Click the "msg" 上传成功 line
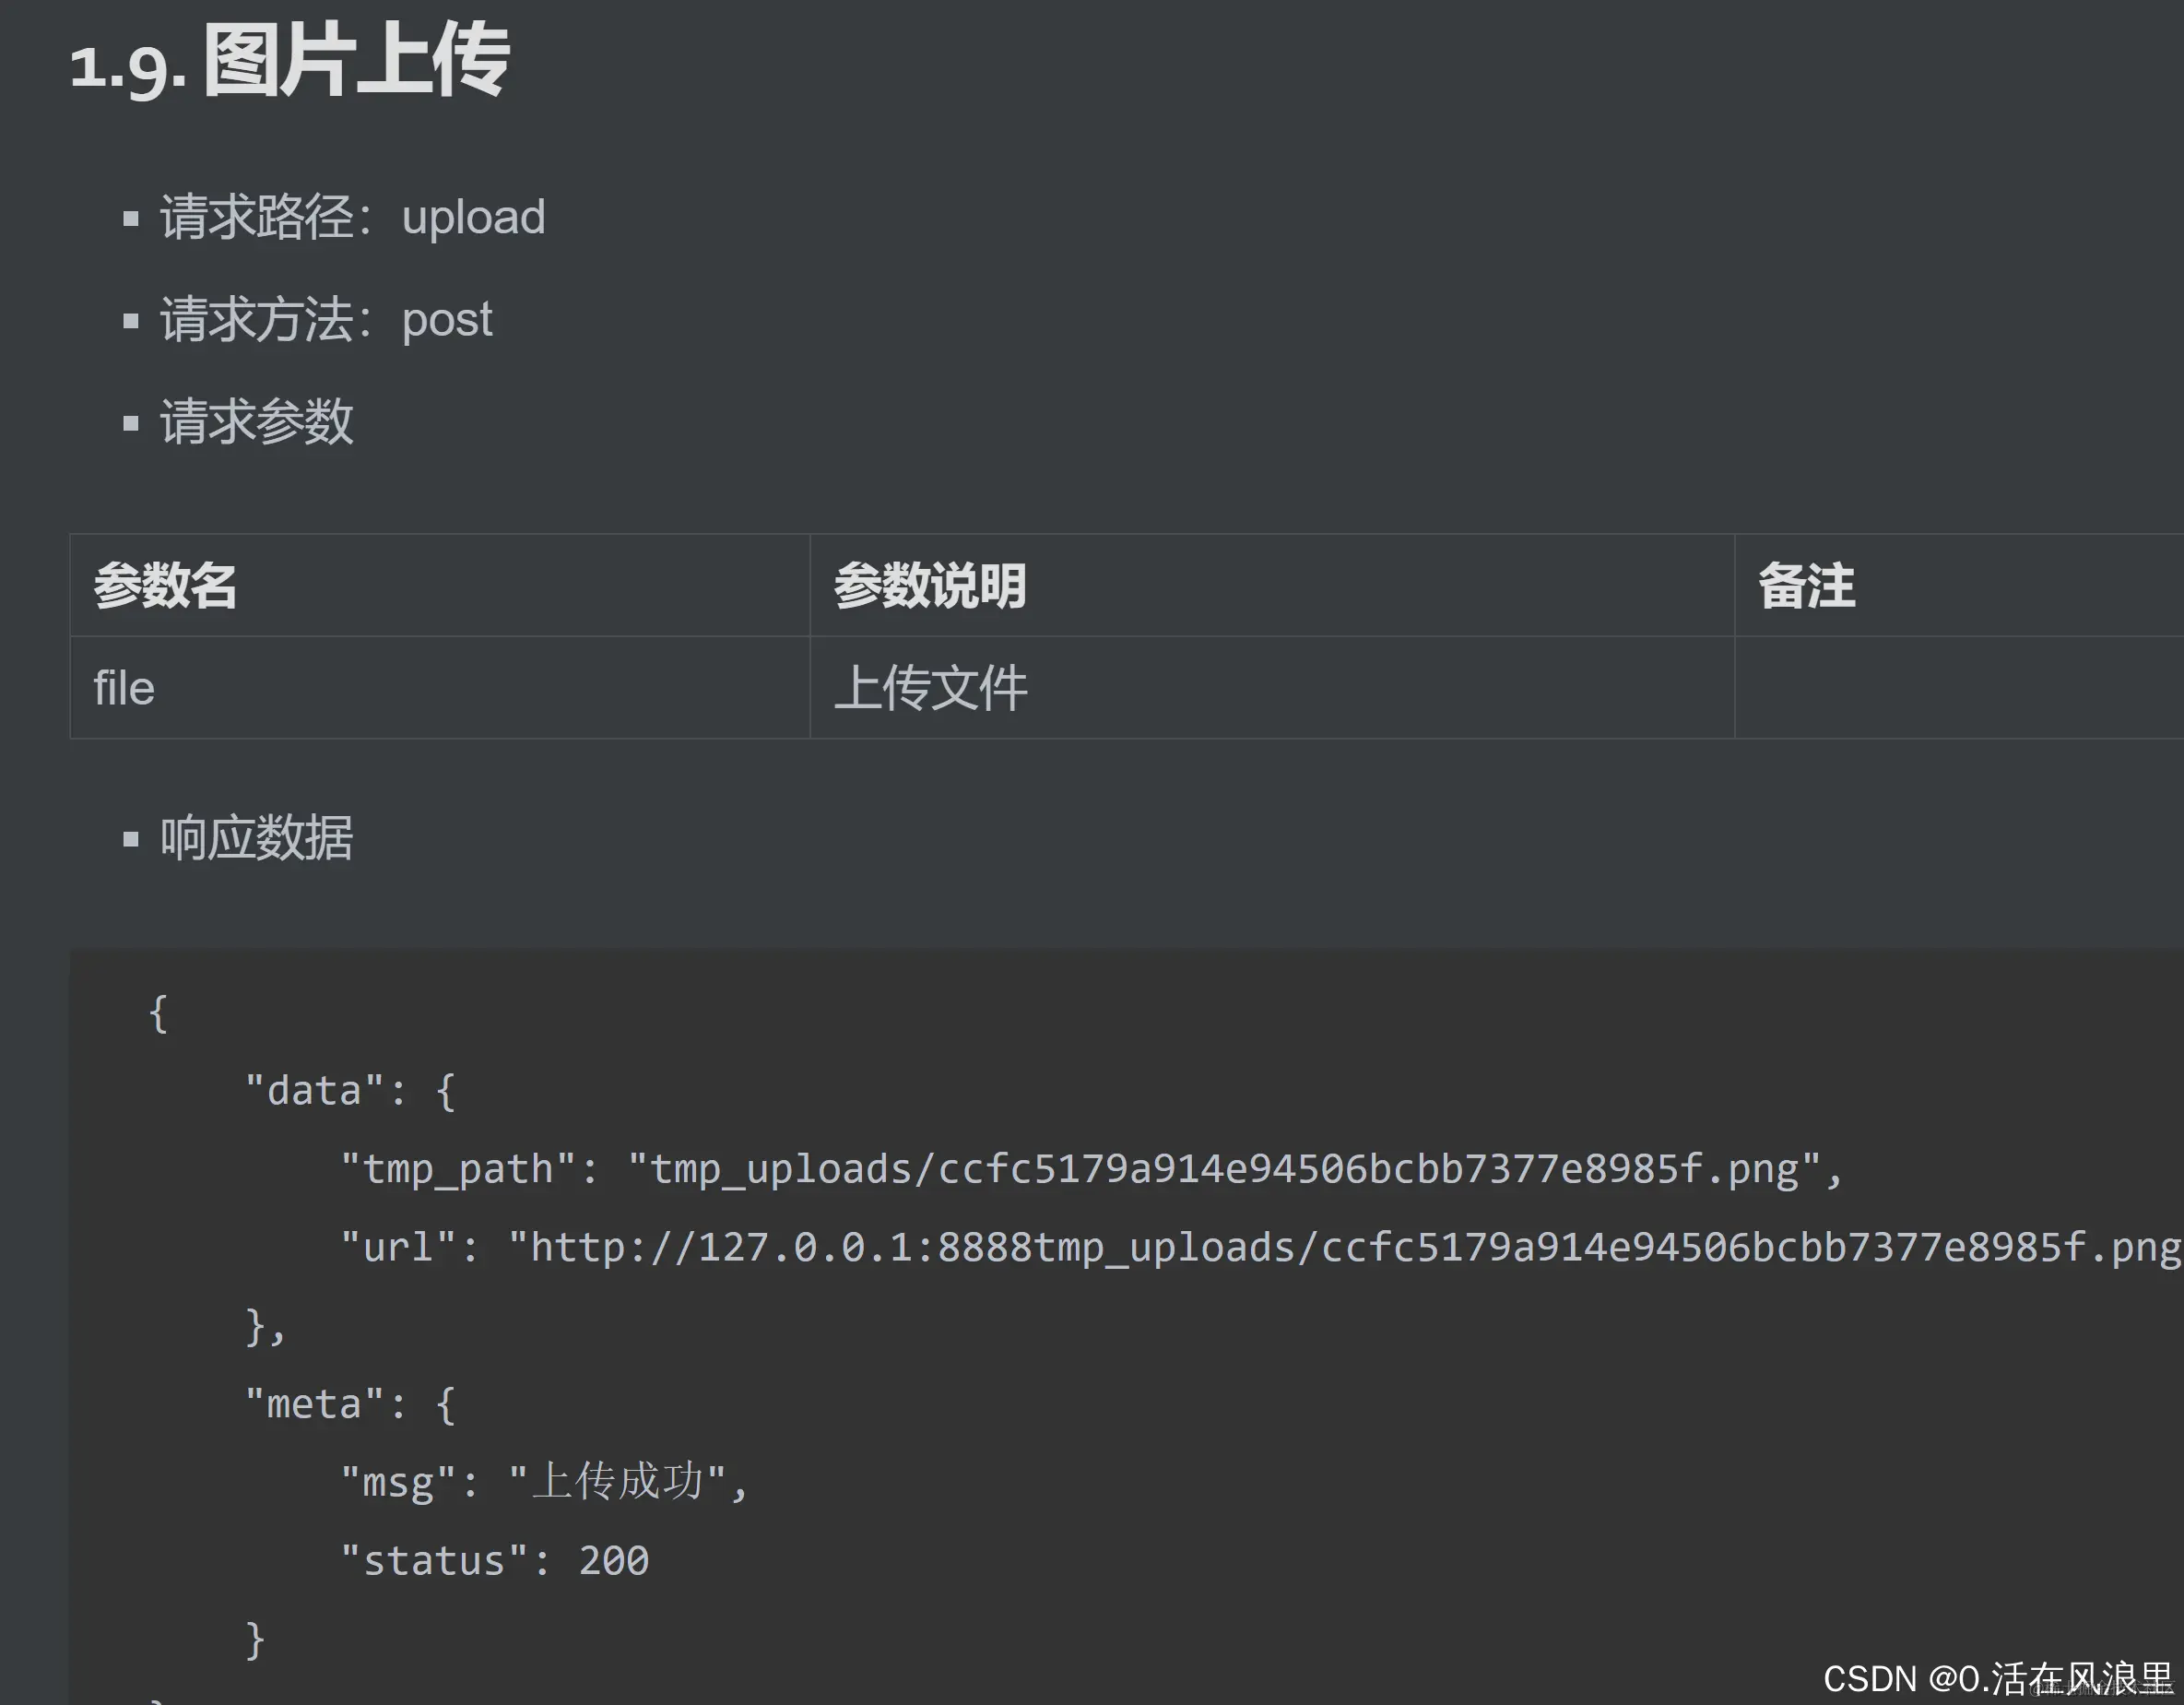Image resolution: width=2184 pixels, height=1705 pixels. (543, 1483)
